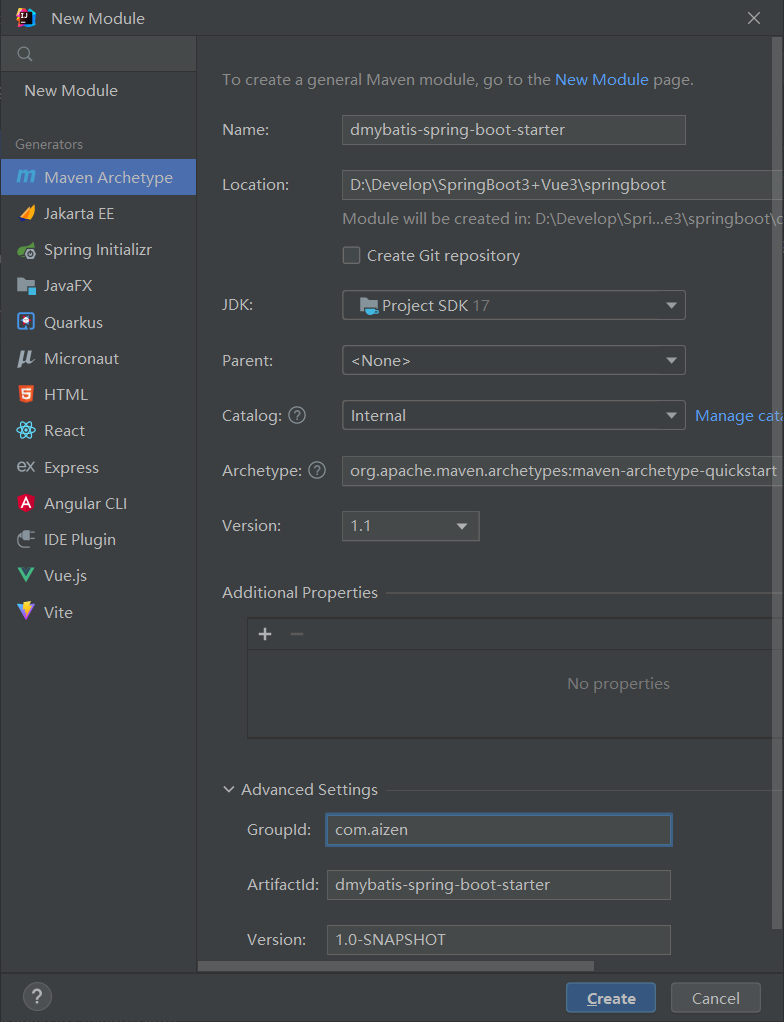Open the JDK Project SDK dropdown
This screenshot has width=784, height=1022.
click(513, 306)
